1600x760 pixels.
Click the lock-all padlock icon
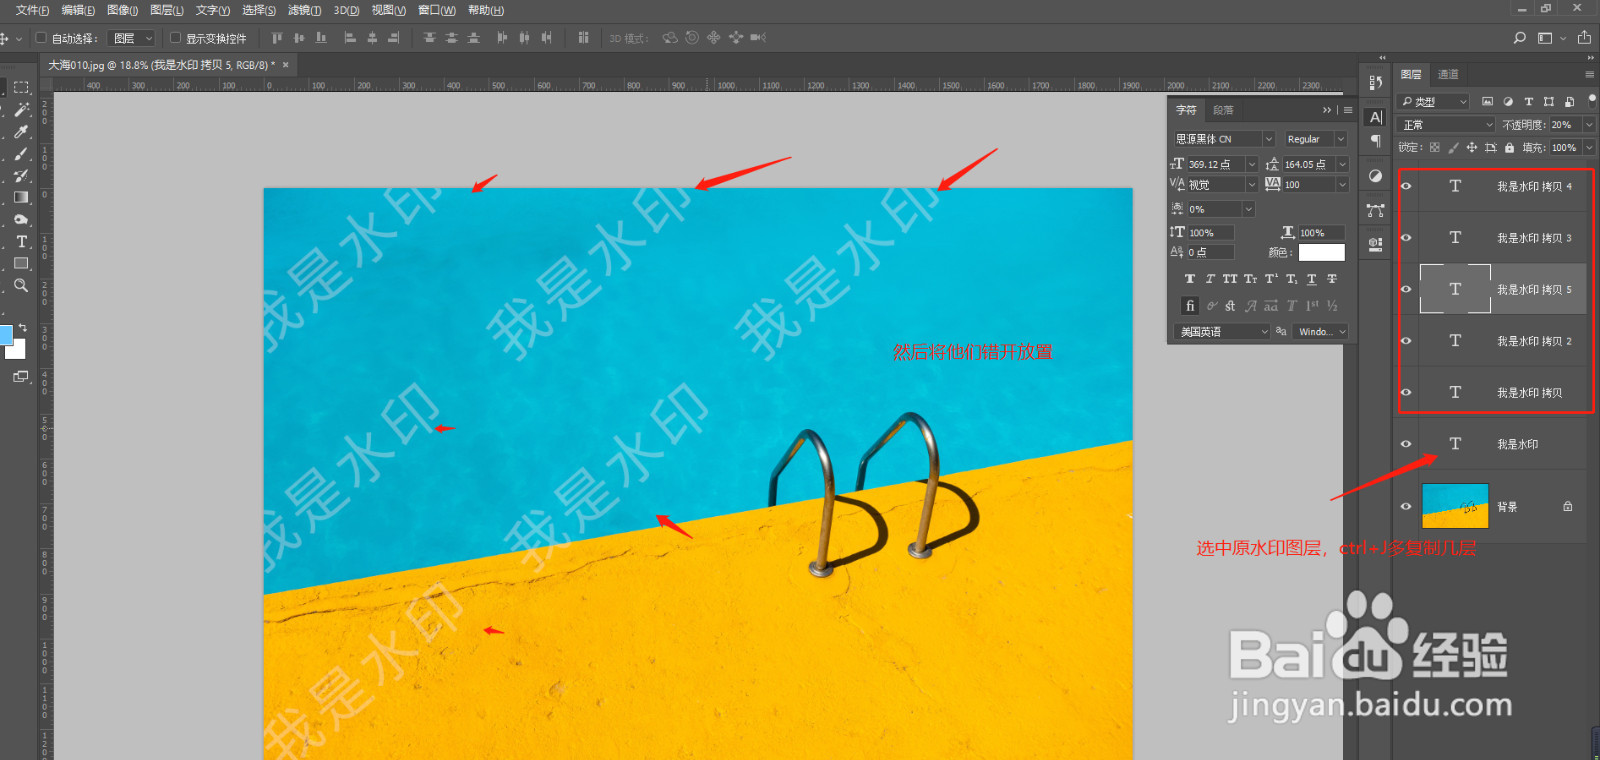(1509, 148)
